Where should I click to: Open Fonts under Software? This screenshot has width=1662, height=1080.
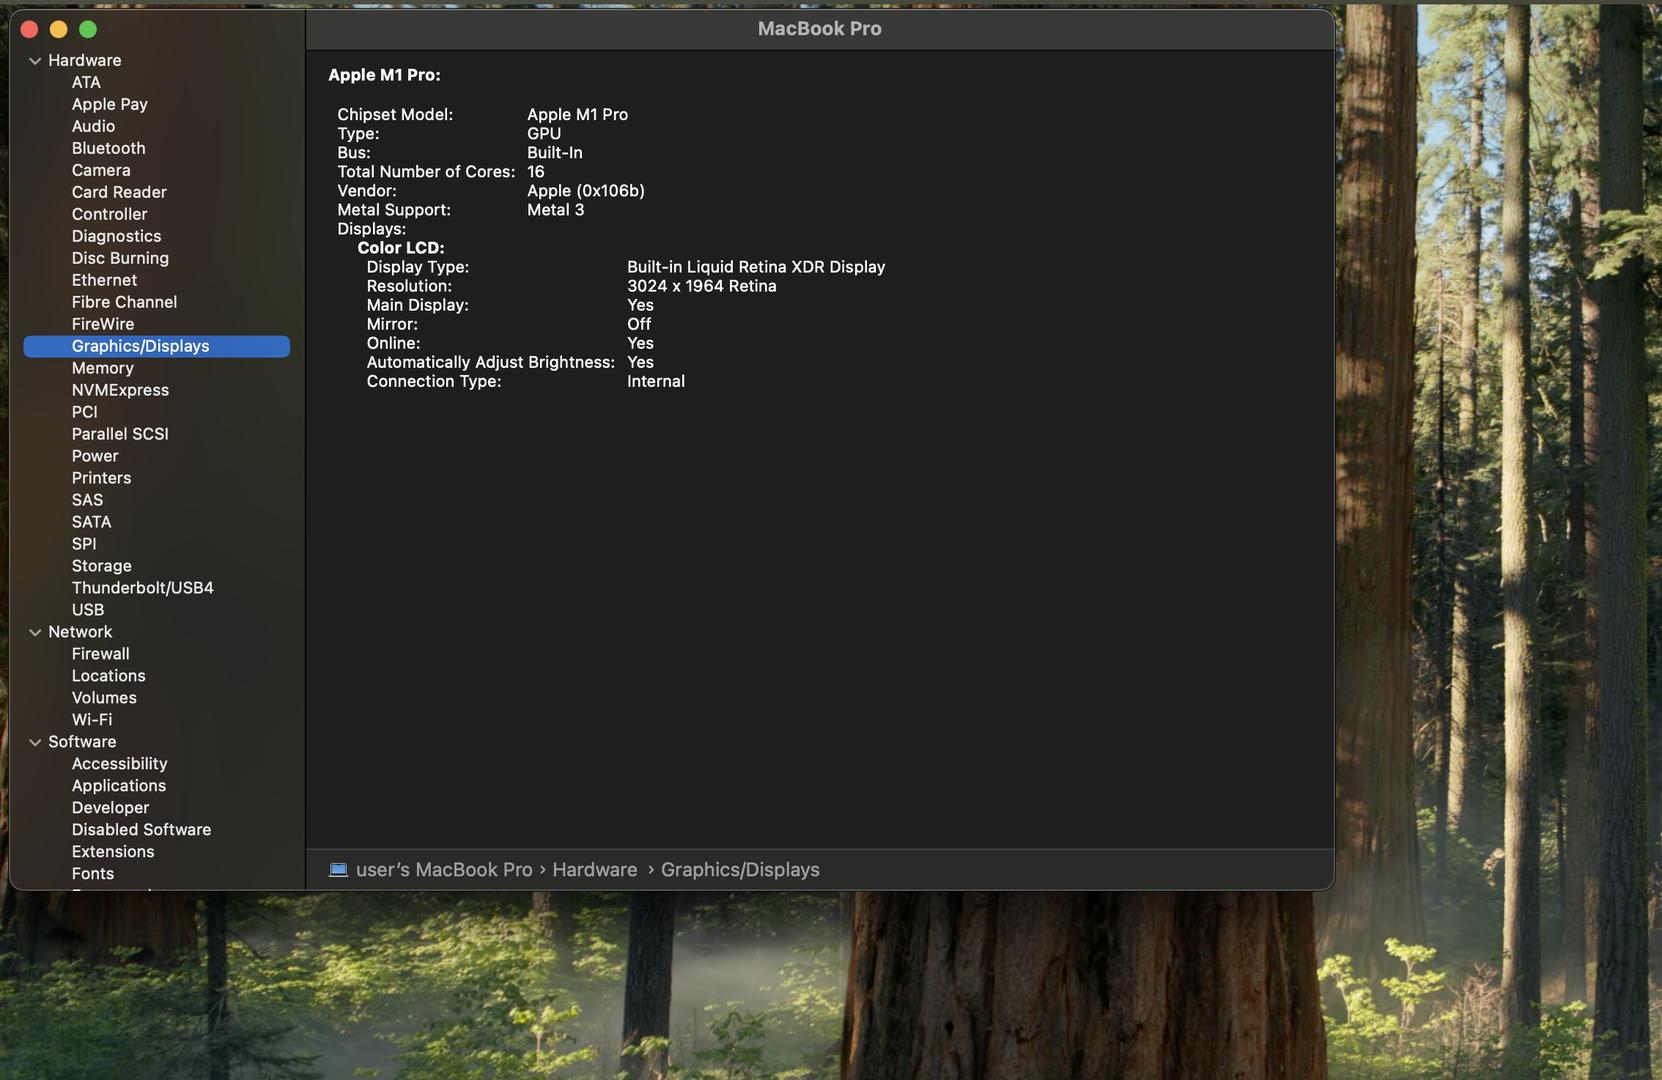[92, 874]
